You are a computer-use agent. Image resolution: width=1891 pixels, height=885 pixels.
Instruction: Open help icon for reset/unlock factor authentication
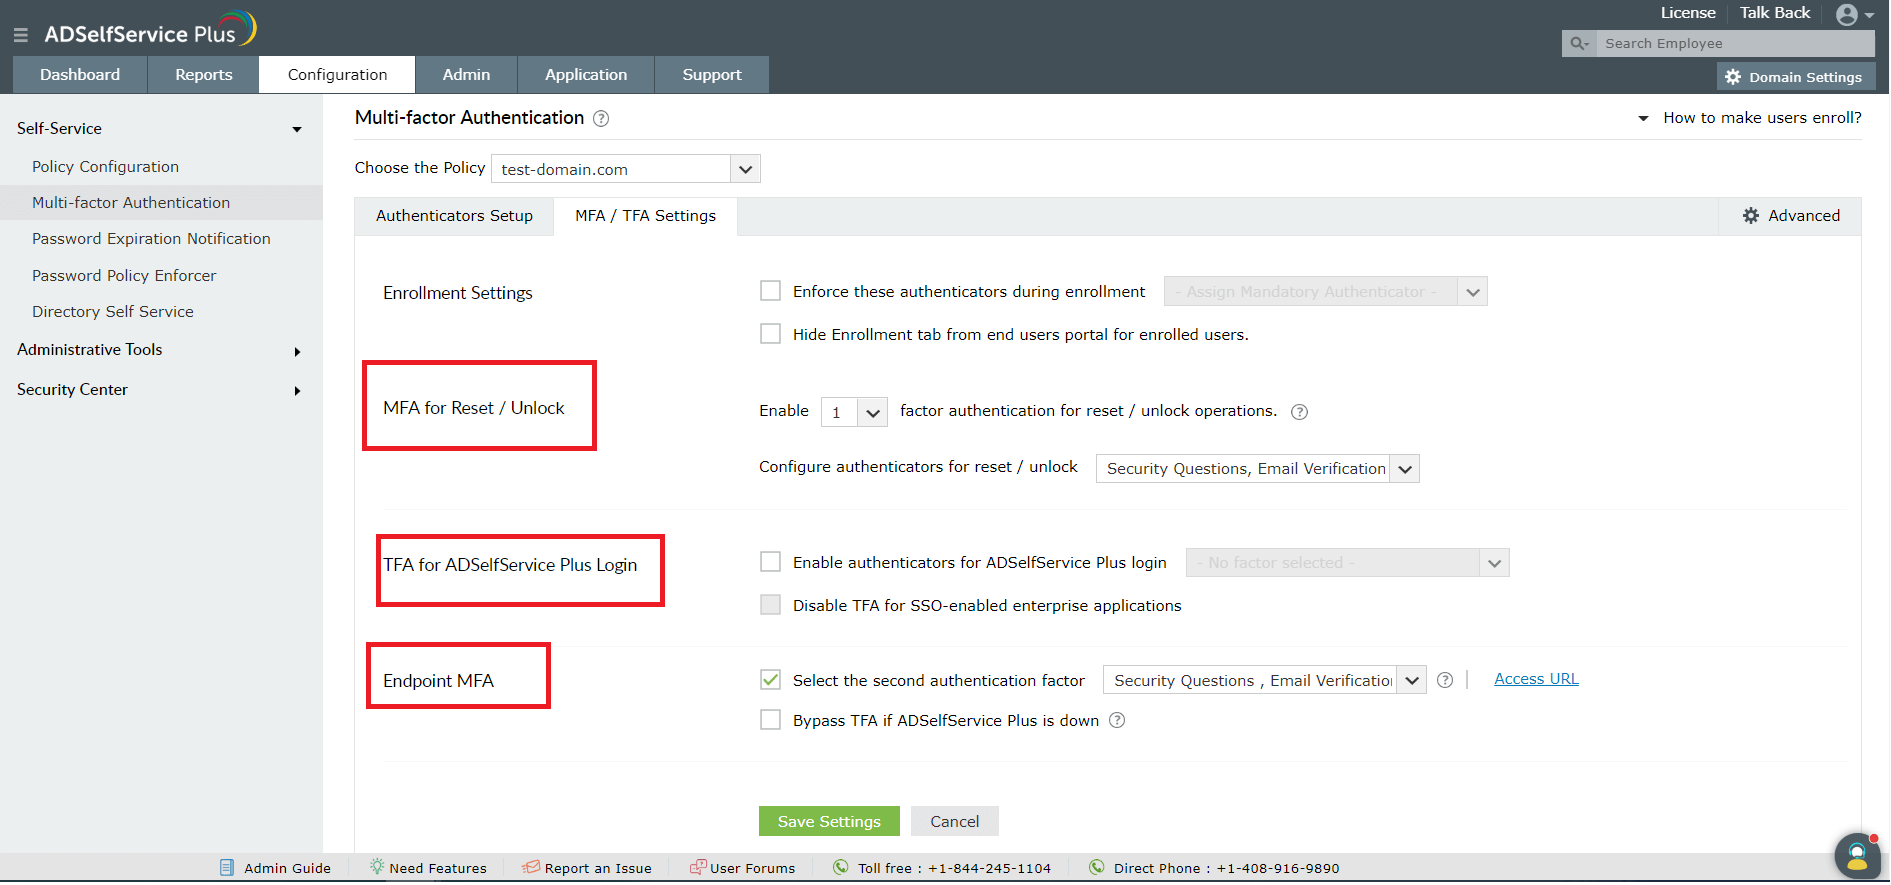1300,412
